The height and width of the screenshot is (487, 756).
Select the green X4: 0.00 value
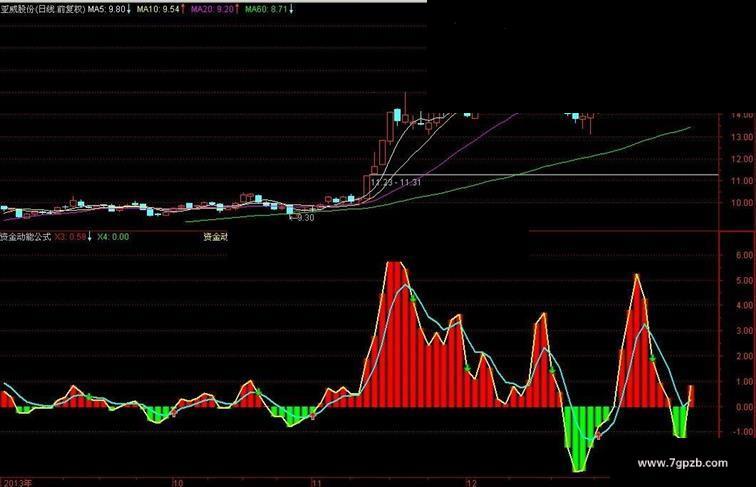(x=113, y=237)
